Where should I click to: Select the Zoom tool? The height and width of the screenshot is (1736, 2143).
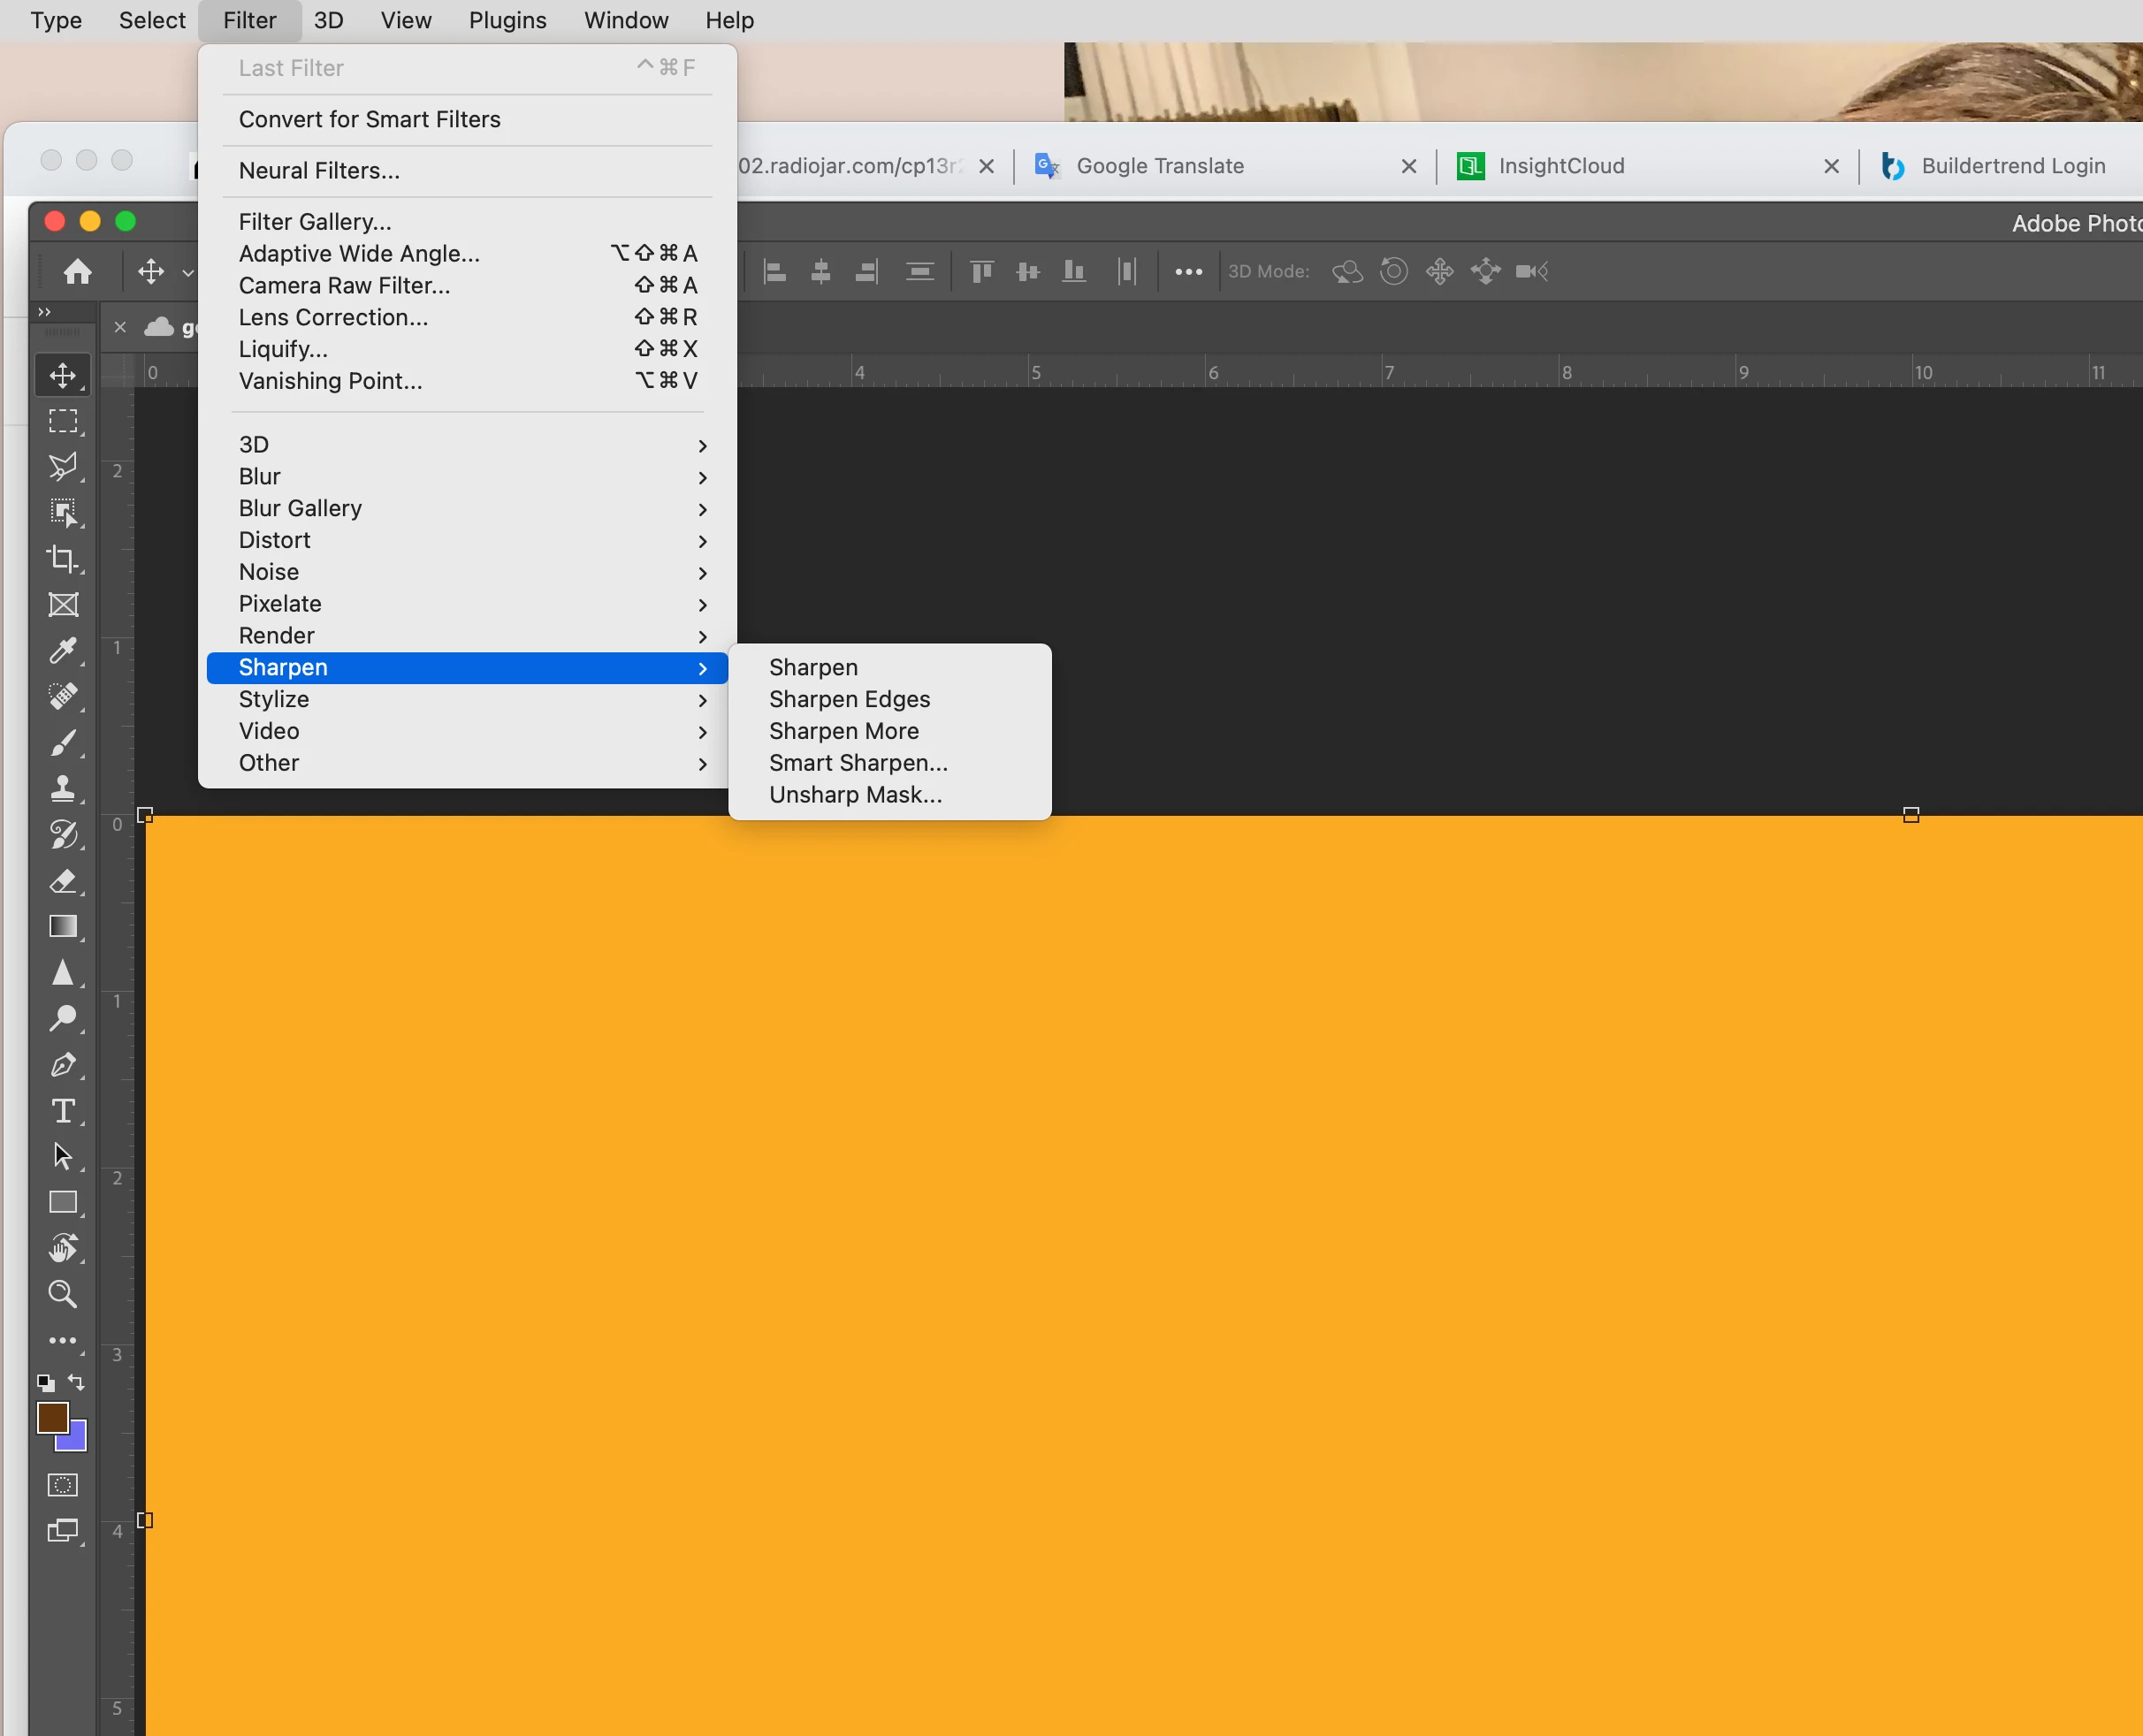point(63,1294)
